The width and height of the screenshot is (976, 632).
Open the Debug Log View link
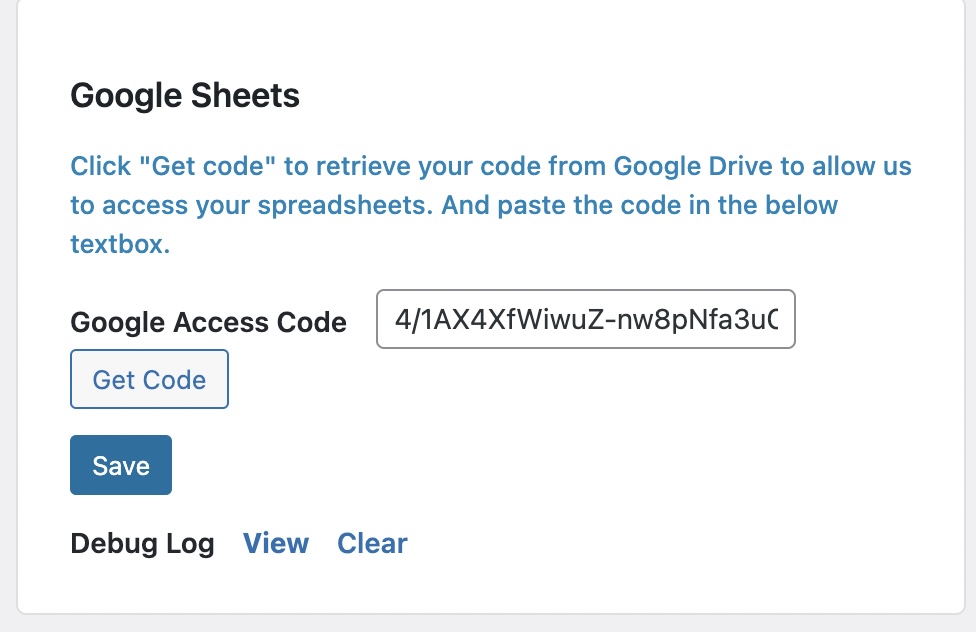click(276, 543)
